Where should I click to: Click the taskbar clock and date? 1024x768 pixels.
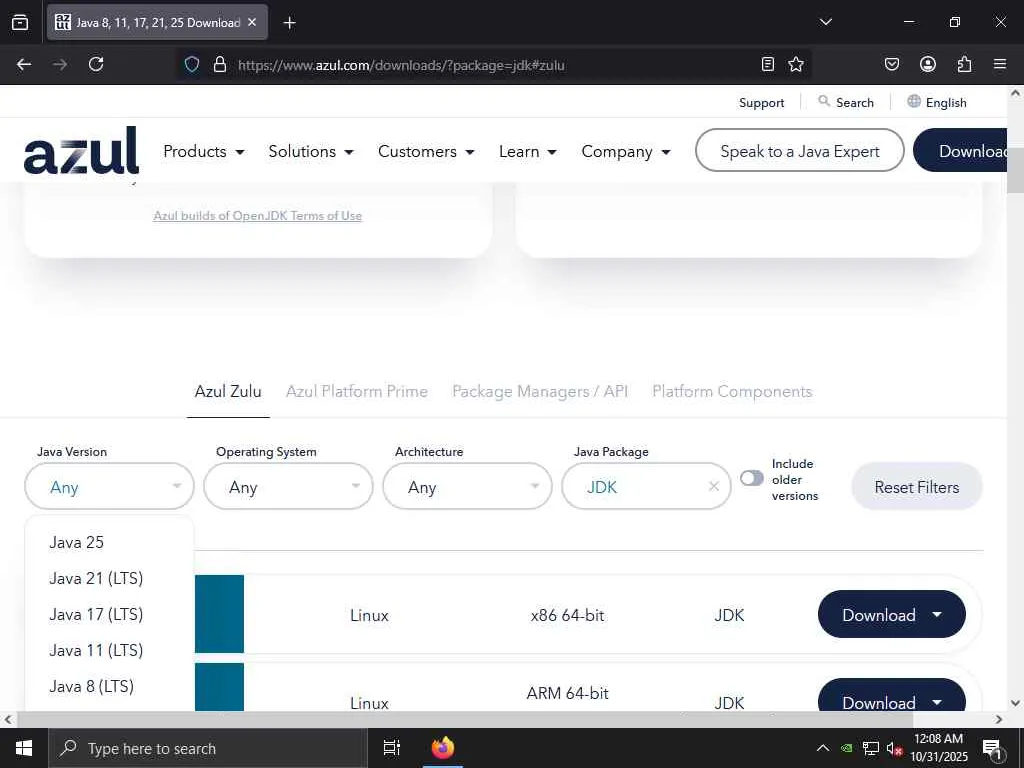pos(938,748)
